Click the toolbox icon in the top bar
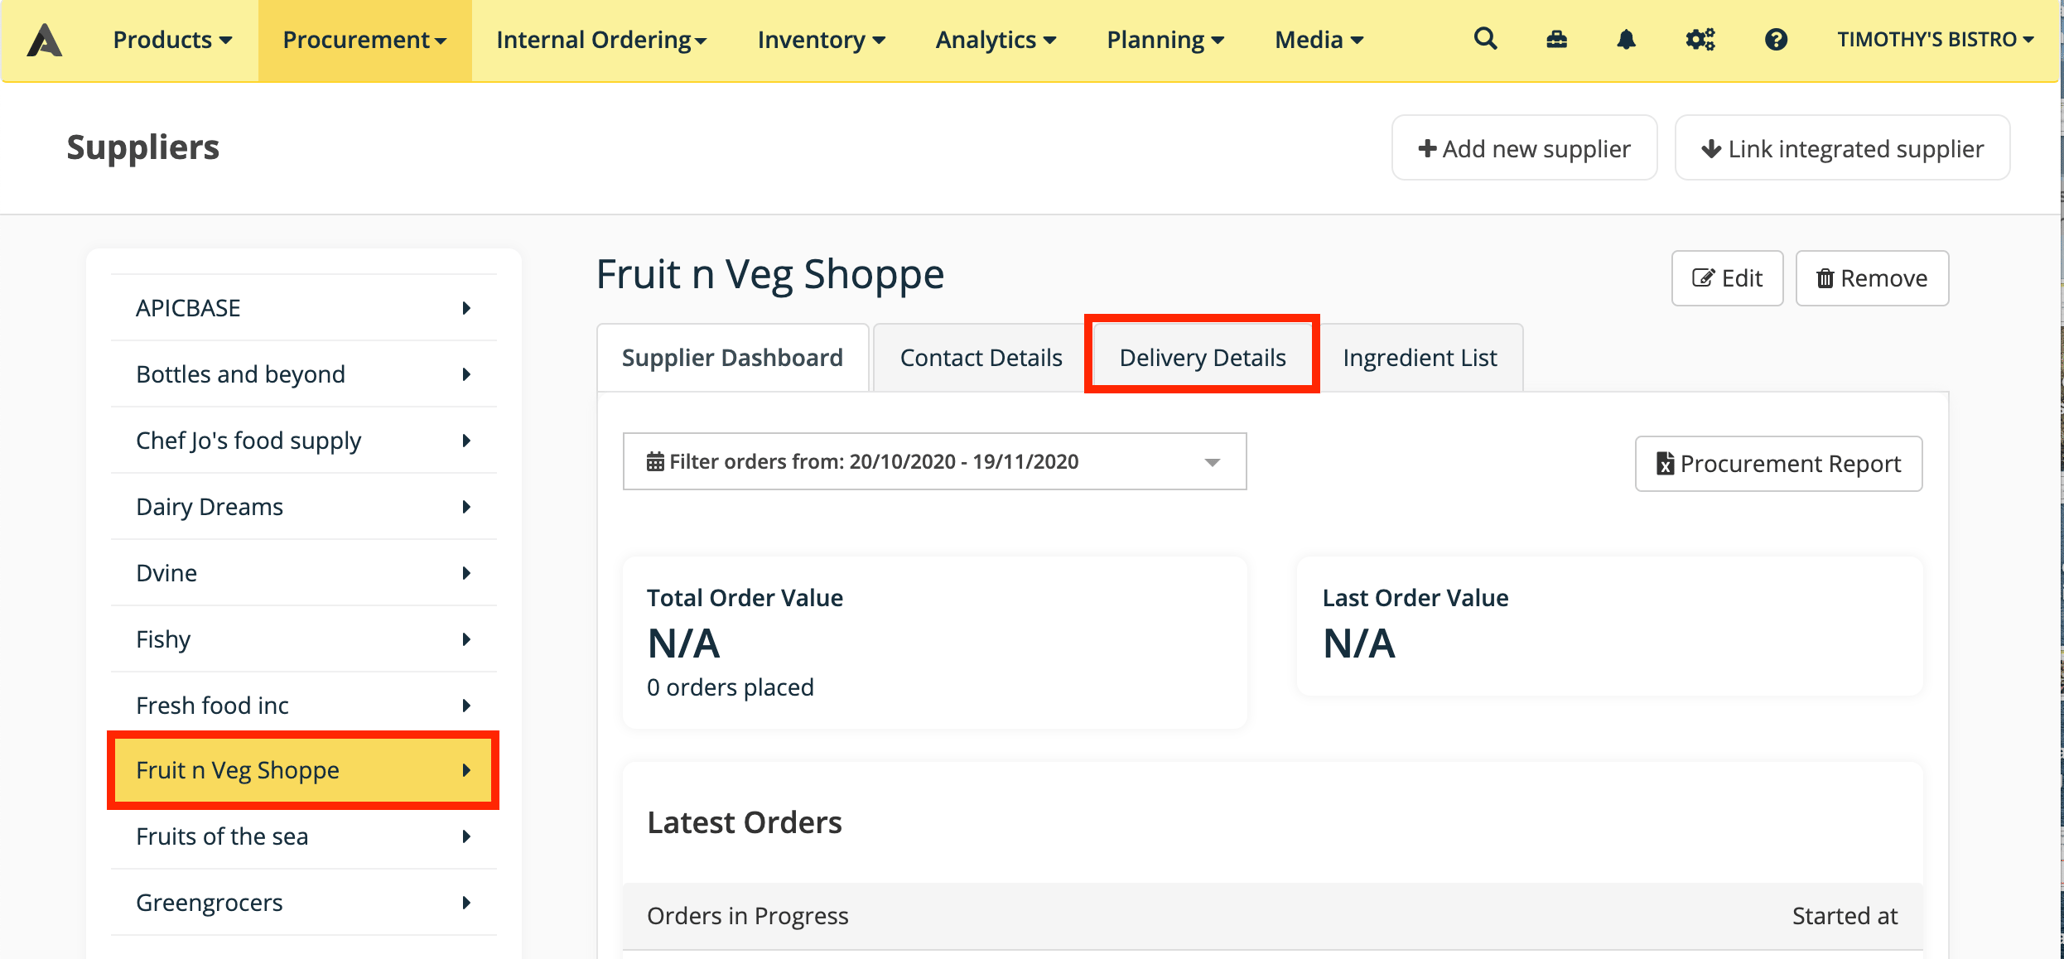 coord(1557,39)
